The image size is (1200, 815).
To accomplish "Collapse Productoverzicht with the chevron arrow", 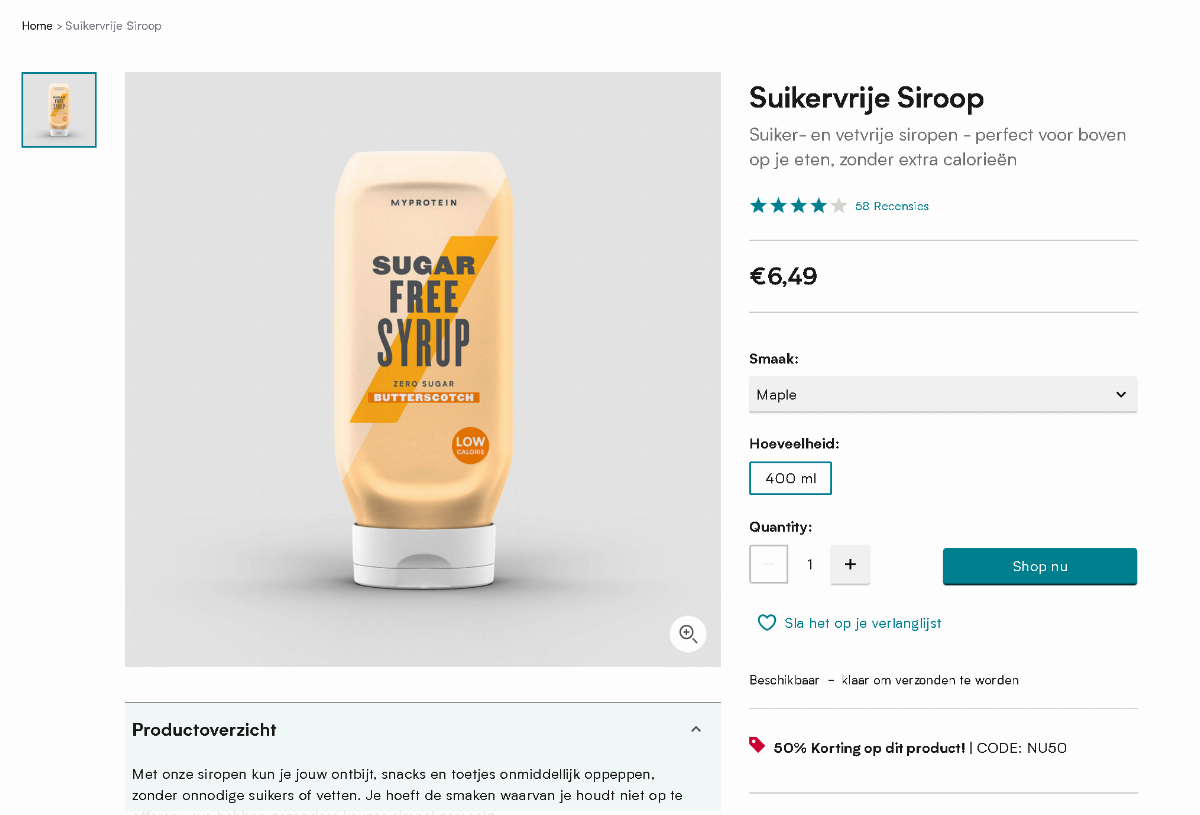I will [696, 729].
